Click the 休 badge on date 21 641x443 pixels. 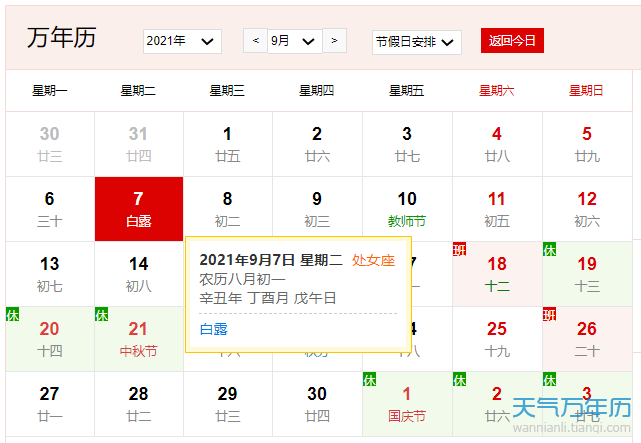(x=101, y=314)
